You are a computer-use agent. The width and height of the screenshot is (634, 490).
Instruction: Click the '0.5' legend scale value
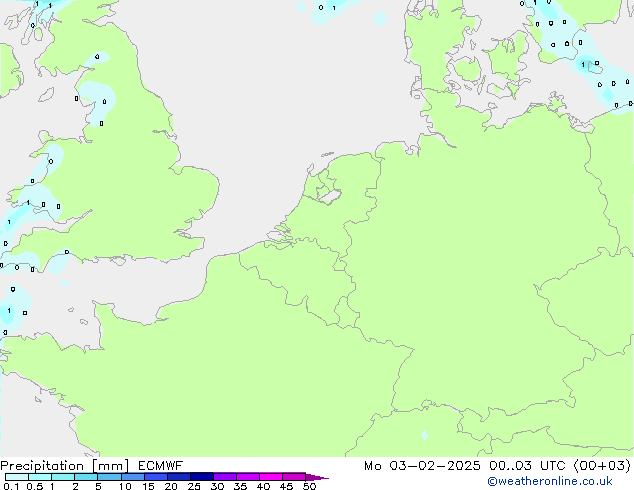(35, 486)
